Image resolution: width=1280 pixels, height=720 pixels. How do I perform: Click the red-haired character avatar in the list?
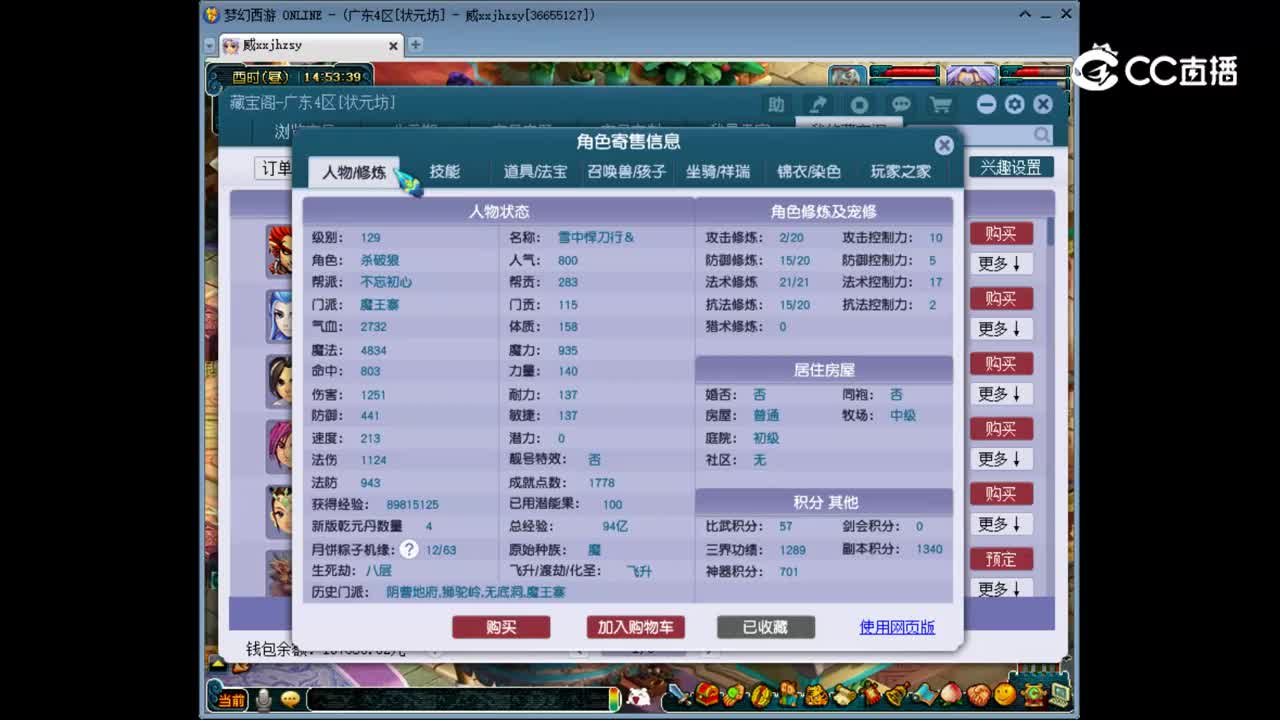pyautogui.click(x=279, y=250)
